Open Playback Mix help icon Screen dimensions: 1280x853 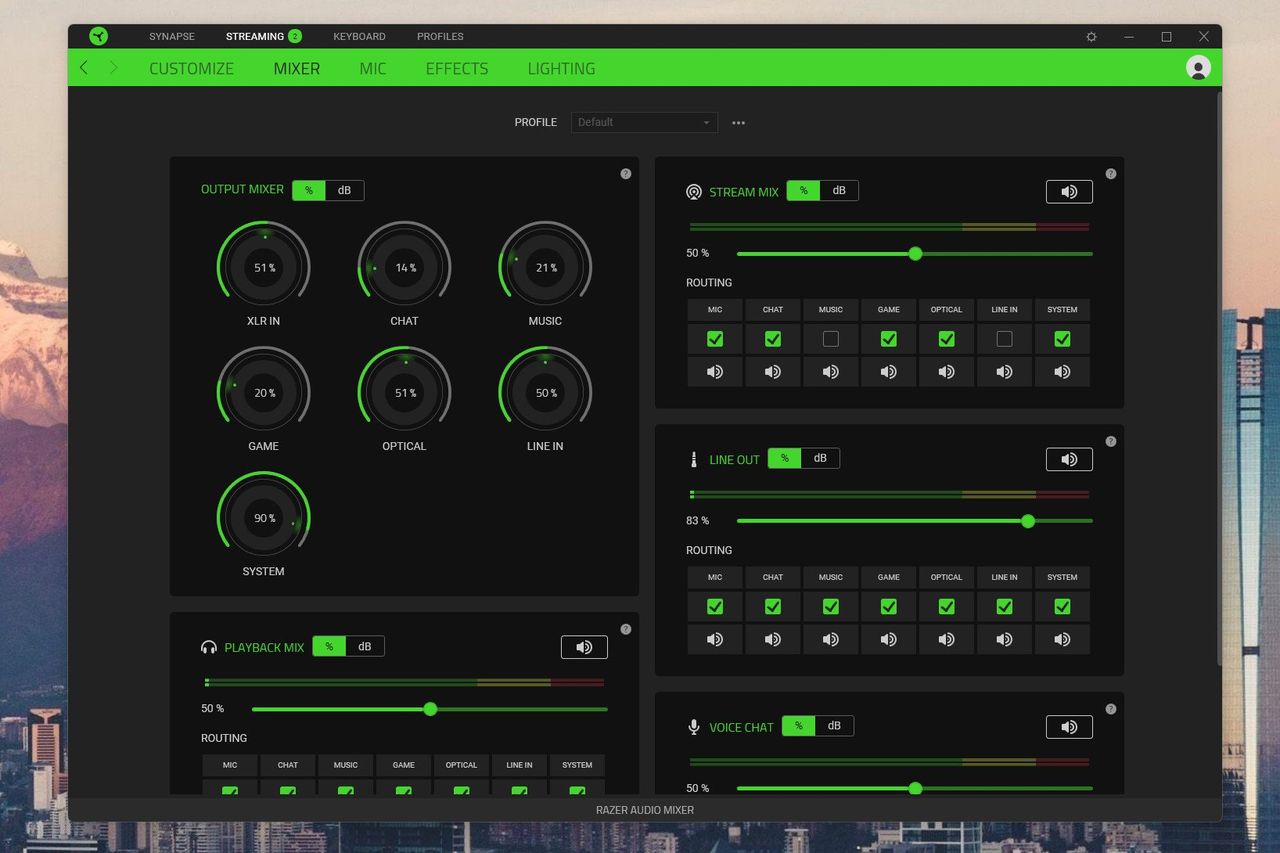coord(626,629)
